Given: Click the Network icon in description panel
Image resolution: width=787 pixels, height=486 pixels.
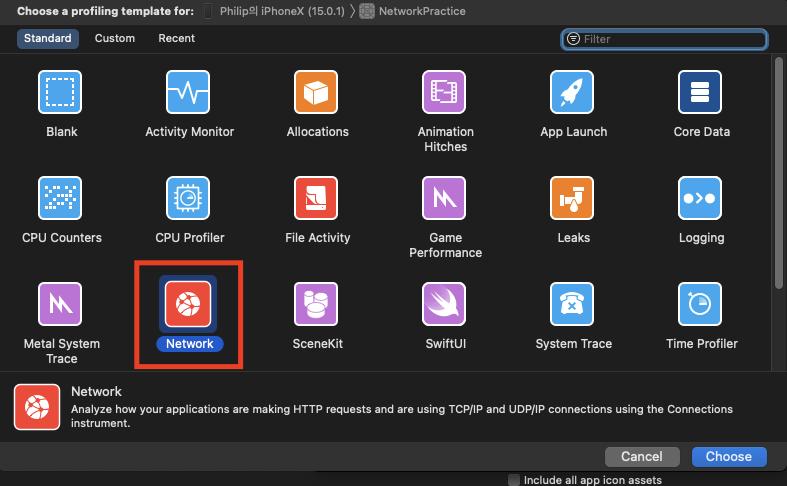Looking at the screenshot, I should pyautogui.click(x=37, y=407).
